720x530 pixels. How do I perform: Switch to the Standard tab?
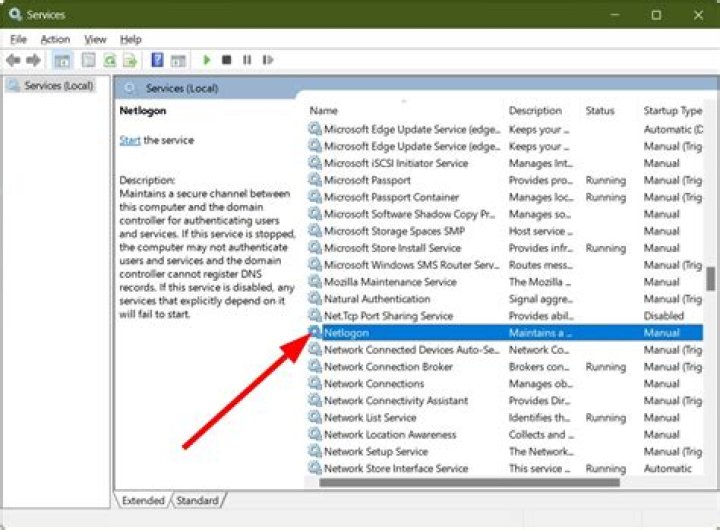click(x=197, y=500)
